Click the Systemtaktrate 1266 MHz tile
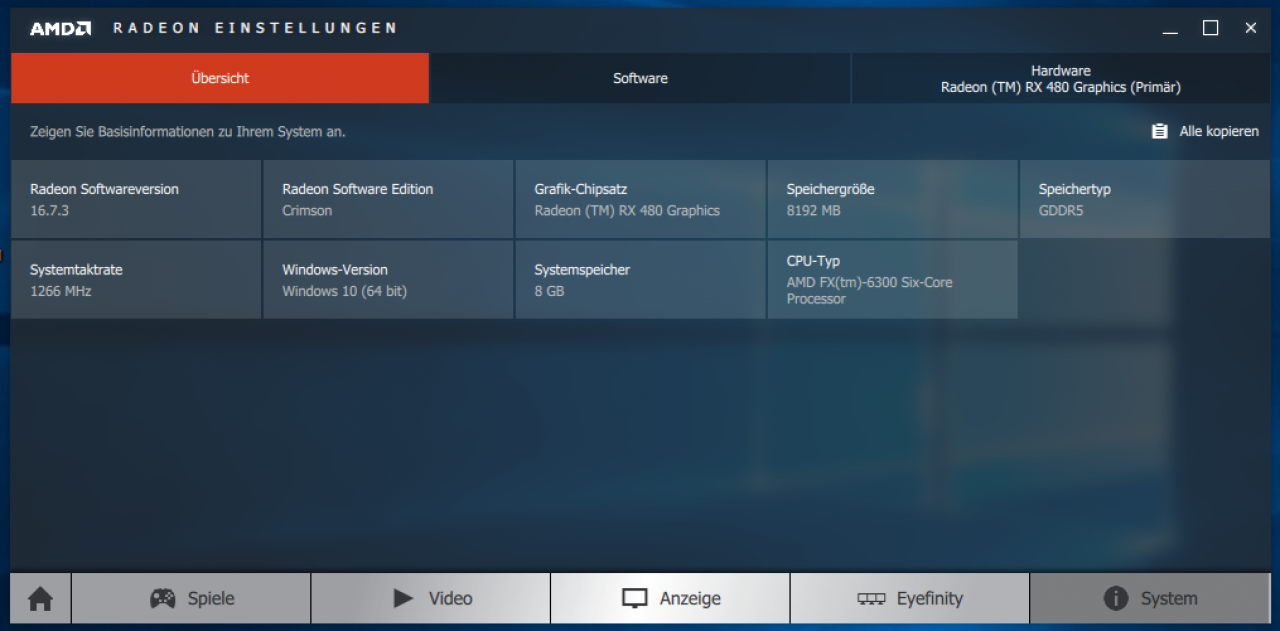This screenshot has width=1280, height=631. tap(136, 280)
